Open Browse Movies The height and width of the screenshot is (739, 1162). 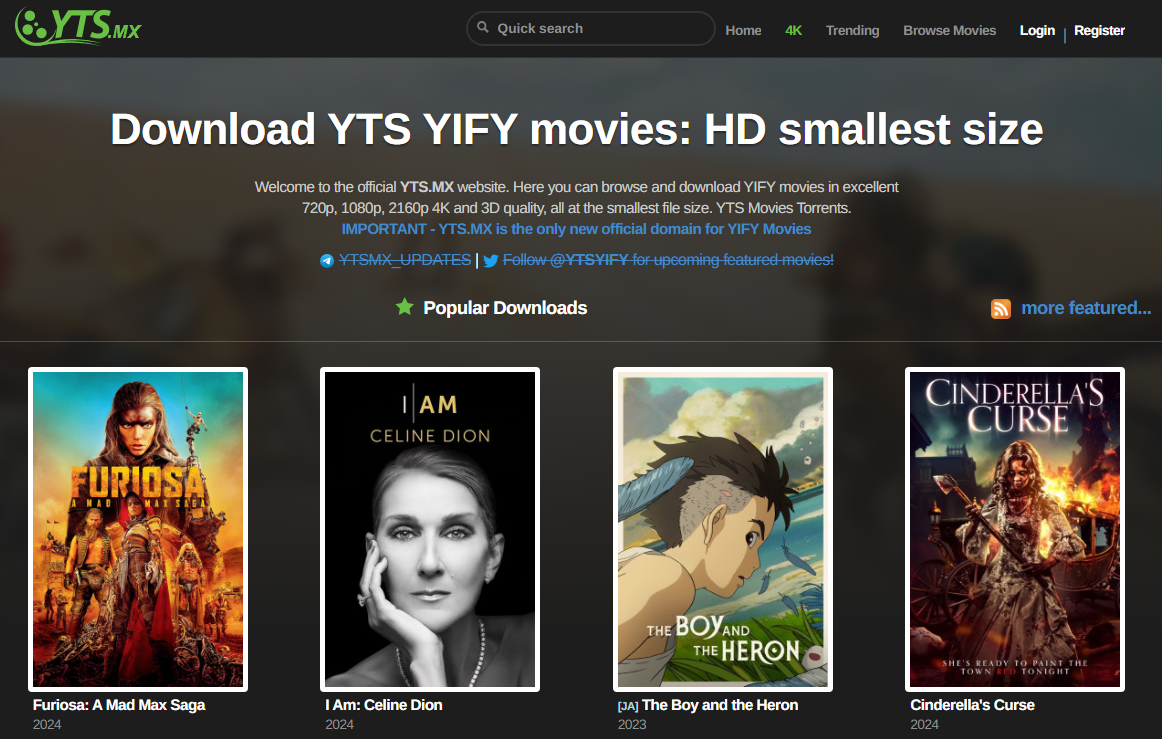[x=949, y=30]
